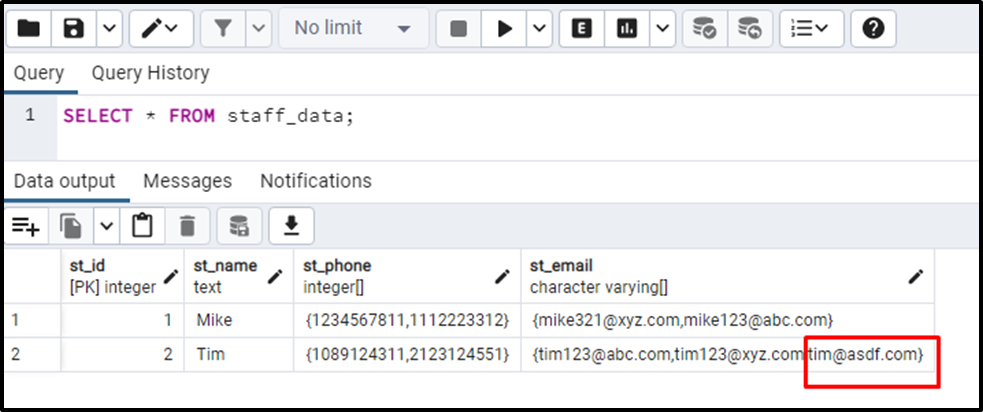Save the query file with floppy icon

(74, 29)
